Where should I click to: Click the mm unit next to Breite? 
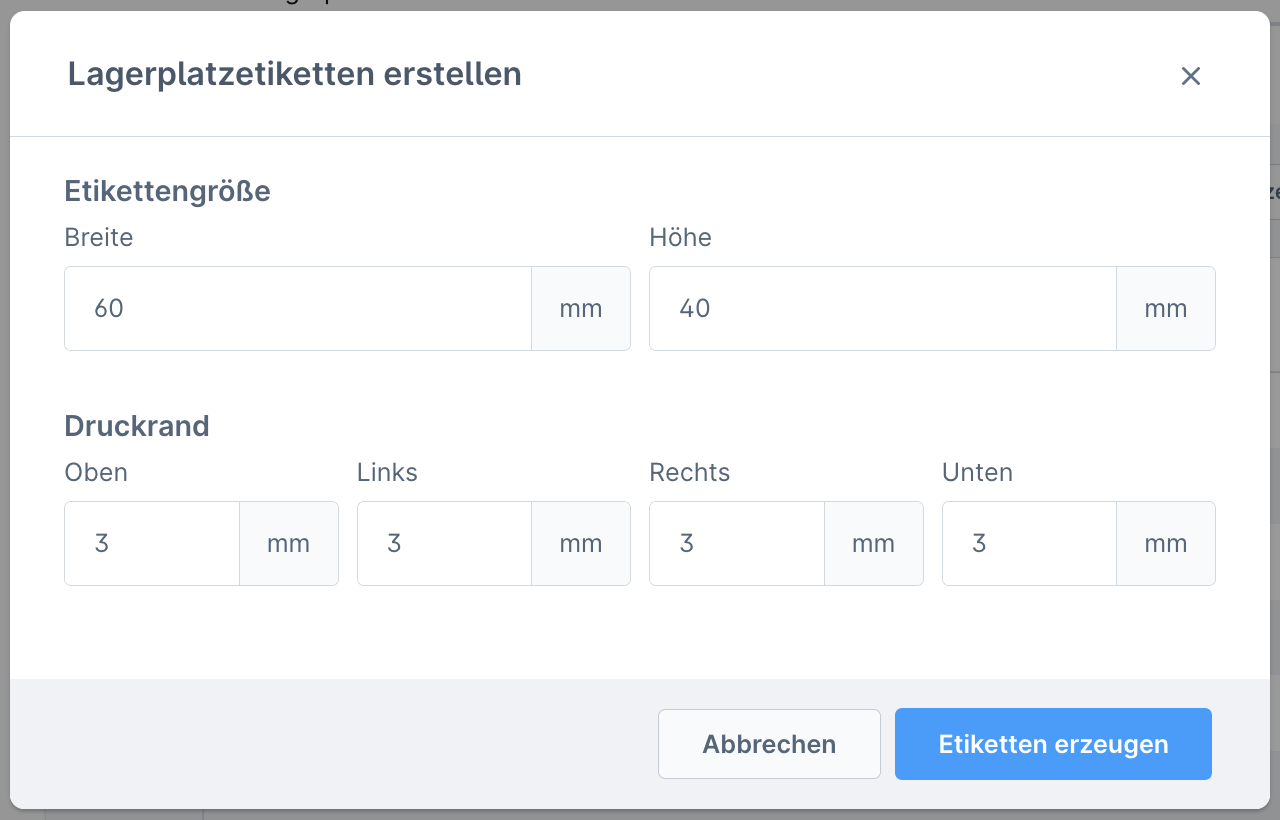coord(581,308)
